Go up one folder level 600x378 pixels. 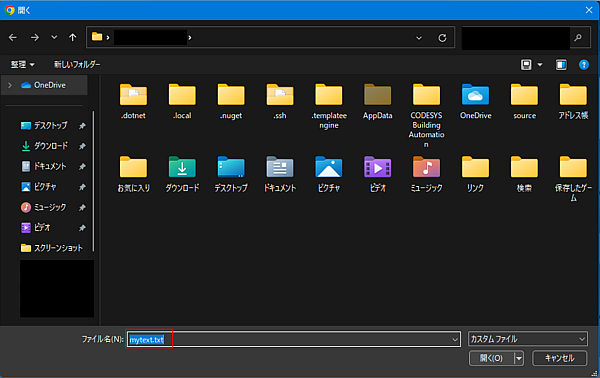pos(72,37)
